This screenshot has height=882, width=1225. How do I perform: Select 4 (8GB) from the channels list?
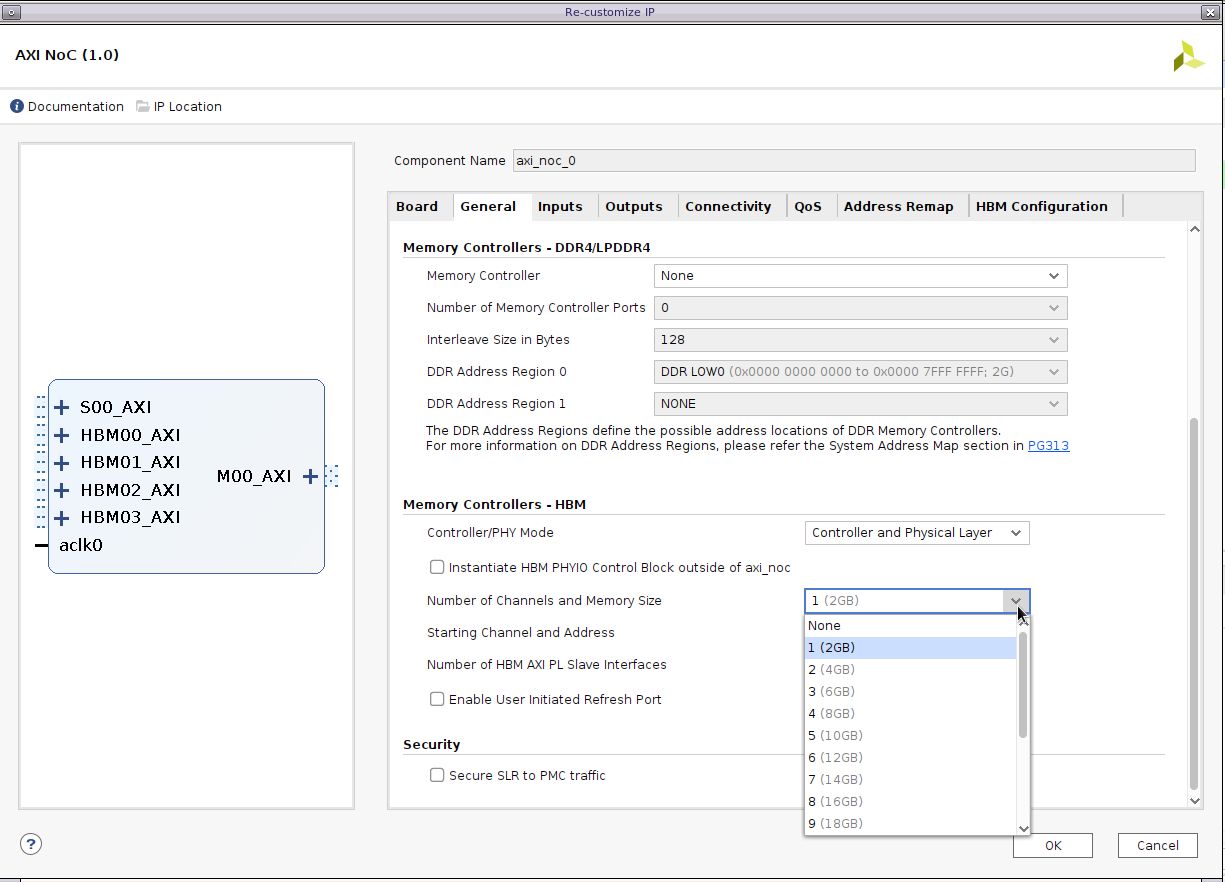tap(832, 713)
